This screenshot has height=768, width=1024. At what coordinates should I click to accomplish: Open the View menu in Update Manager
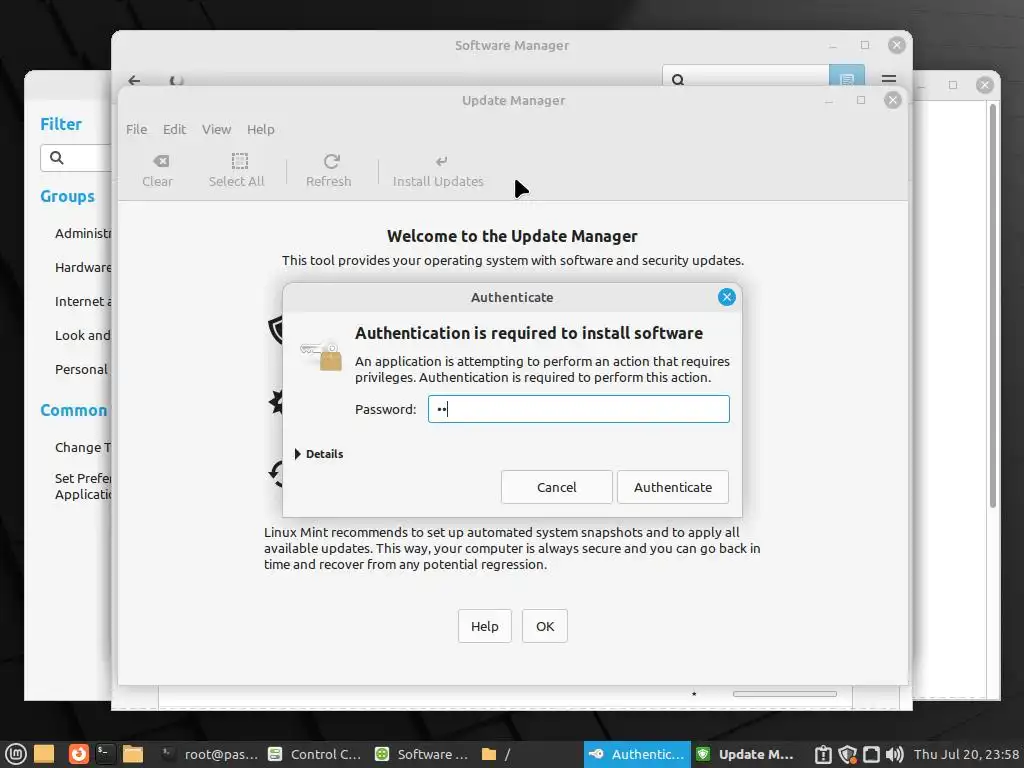click(x=216, y=129)
